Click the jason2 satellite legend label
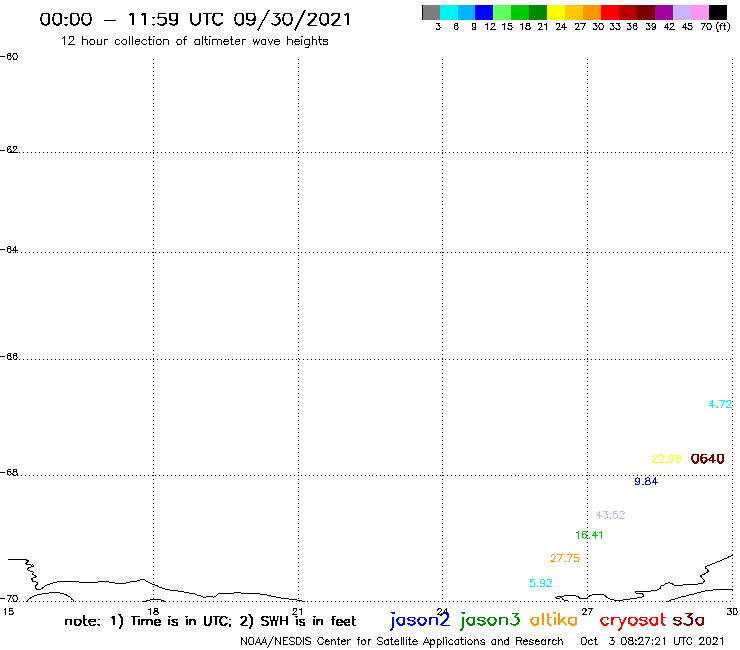 420,620
